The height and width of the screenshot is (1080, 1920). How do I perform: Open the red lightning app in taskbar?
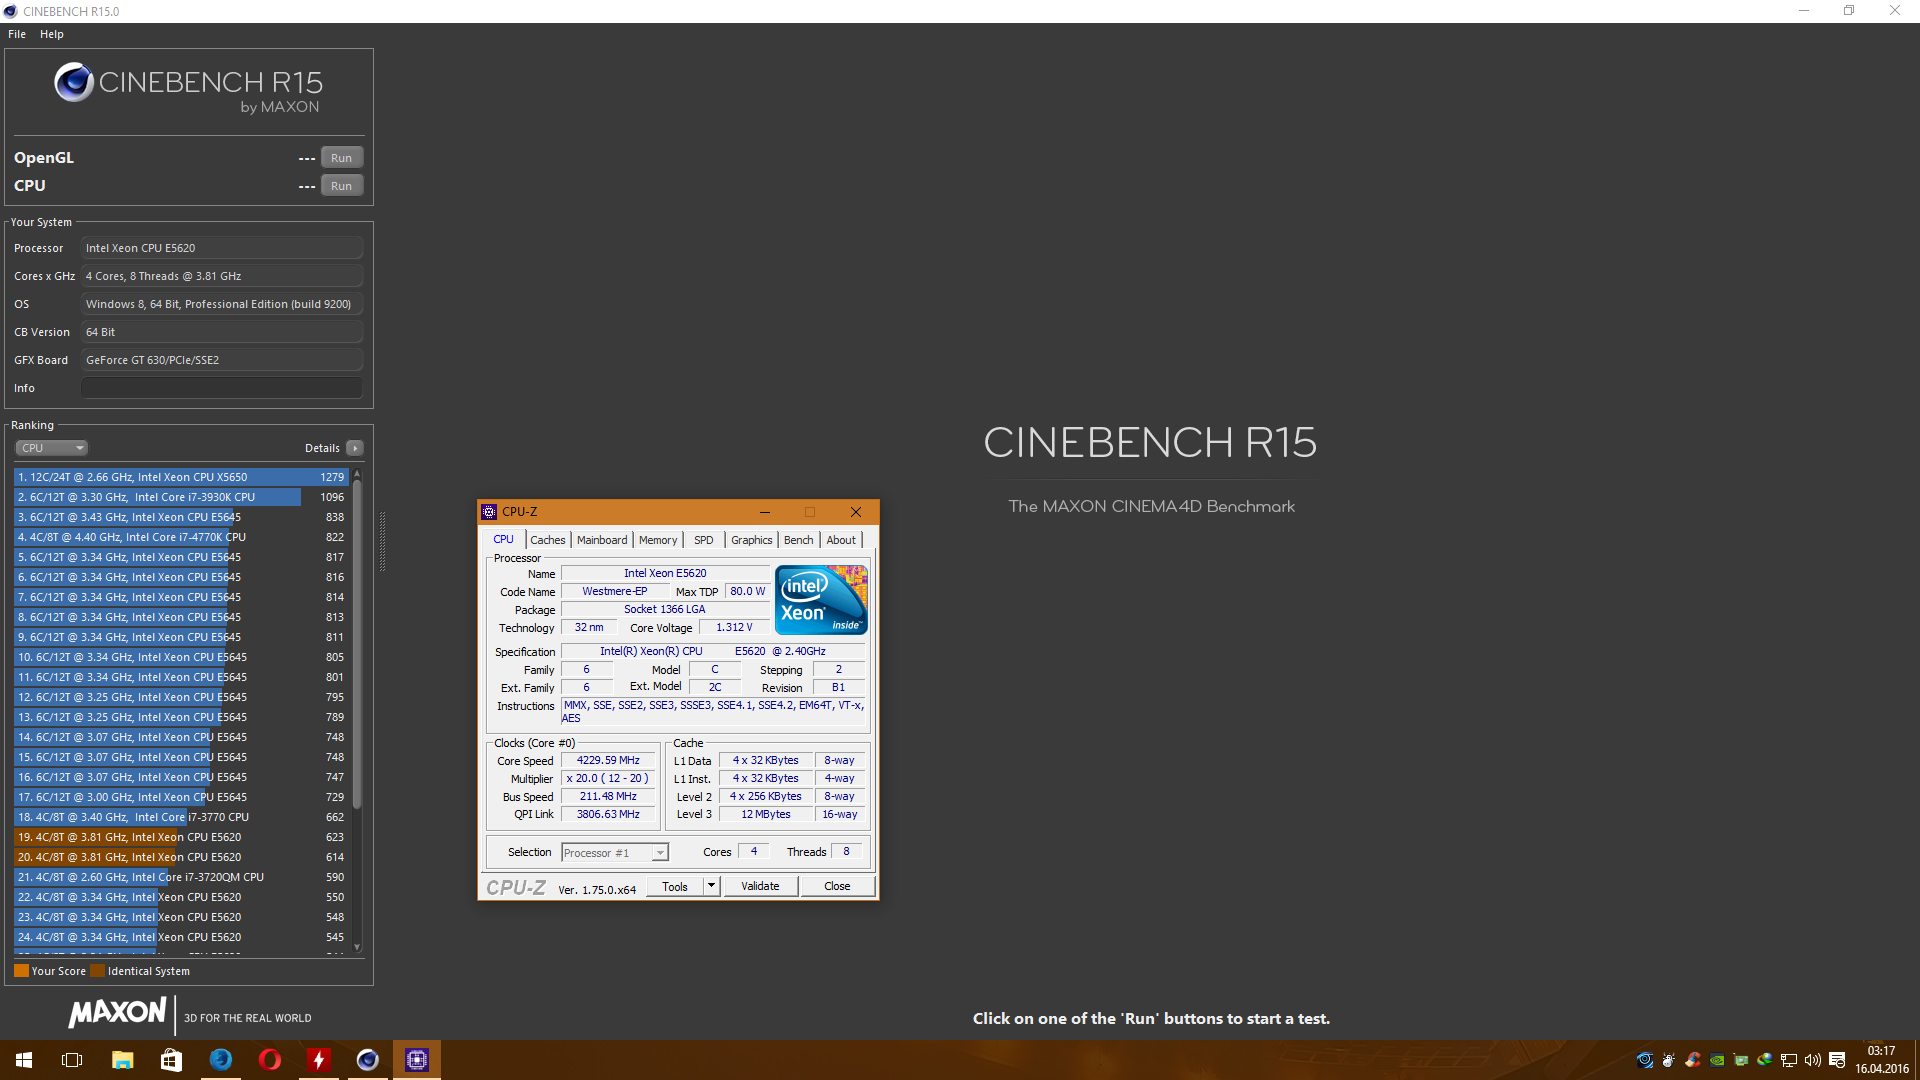click(x=318, y=1060)
